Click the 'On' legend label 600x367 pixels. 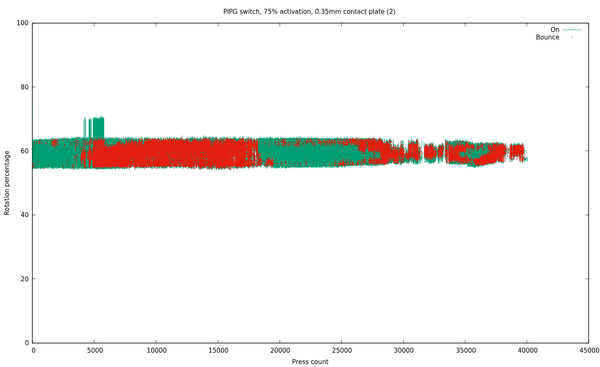[554, 29]
